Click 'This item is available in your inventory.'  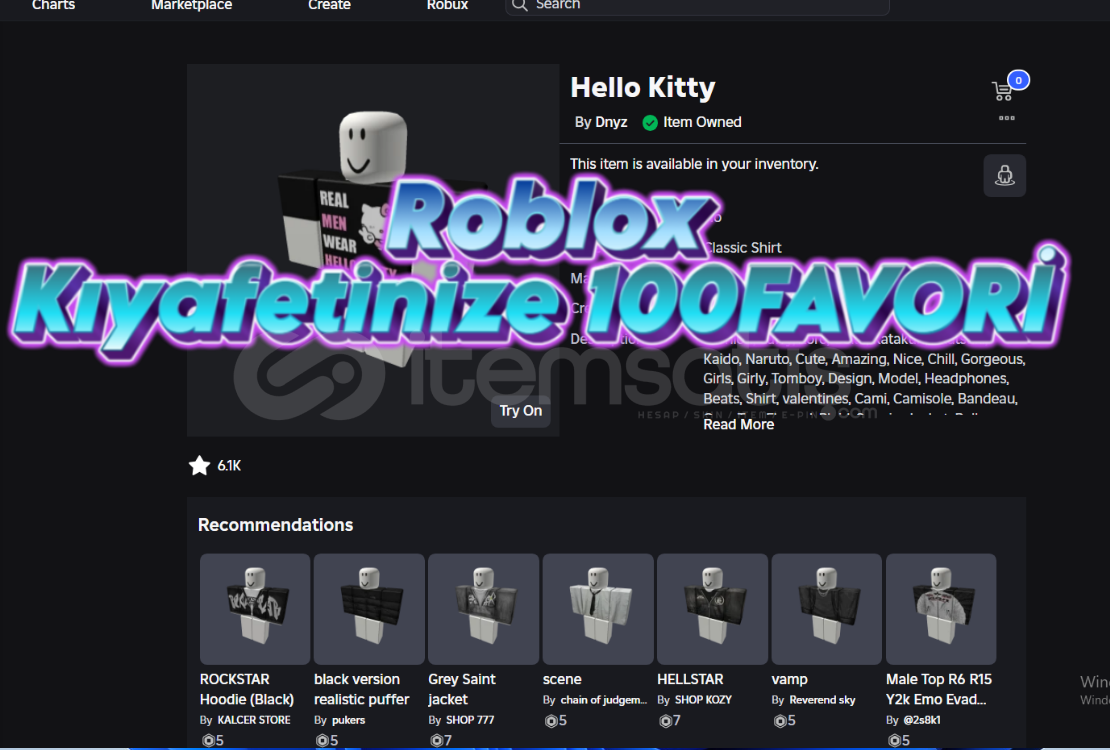[694, 164]
